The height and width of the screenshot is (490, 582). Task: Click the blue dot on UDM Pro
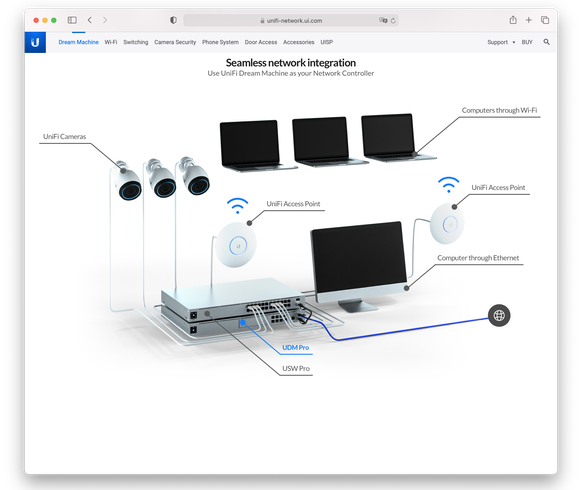tap(243, 322)
